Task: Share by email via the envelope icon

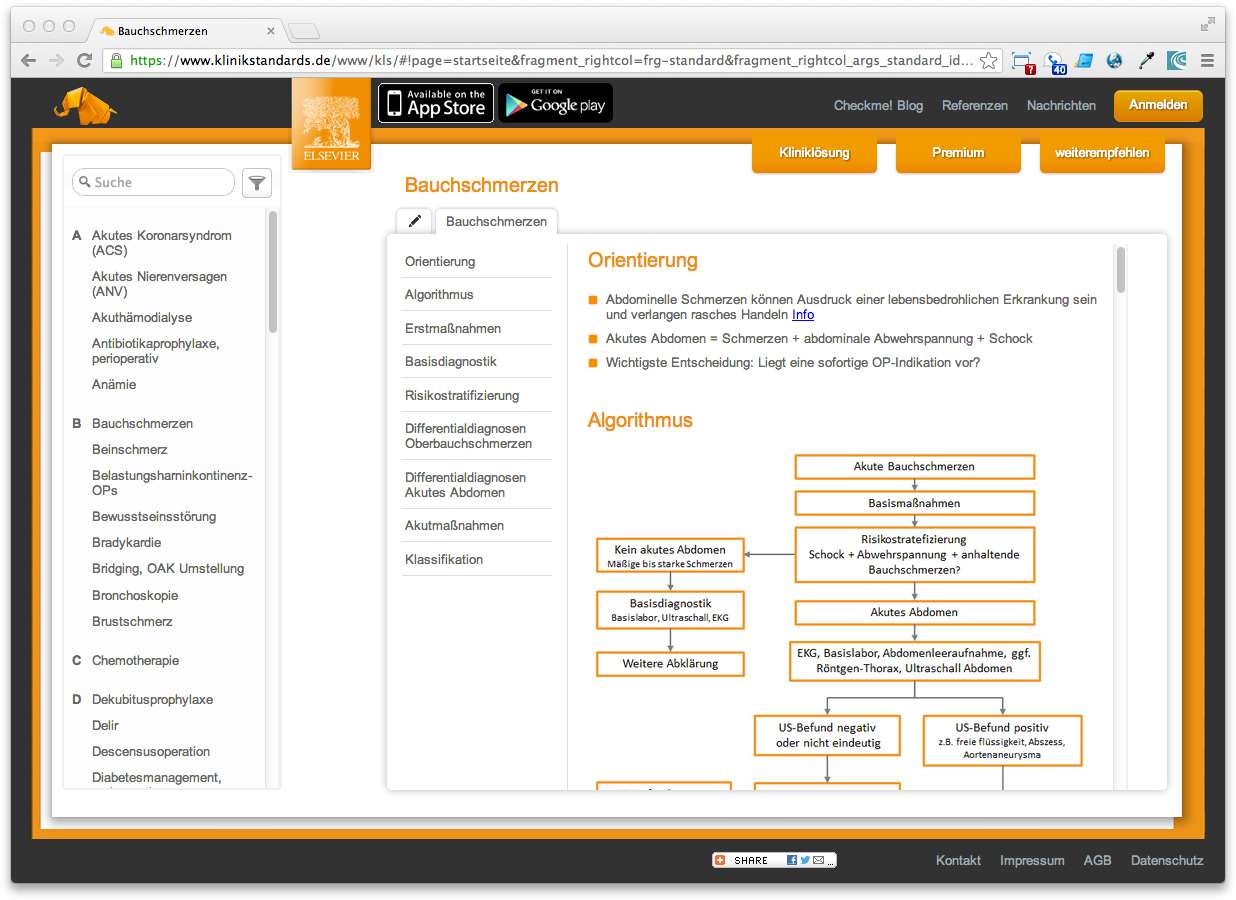Action: tap(818, 860)
